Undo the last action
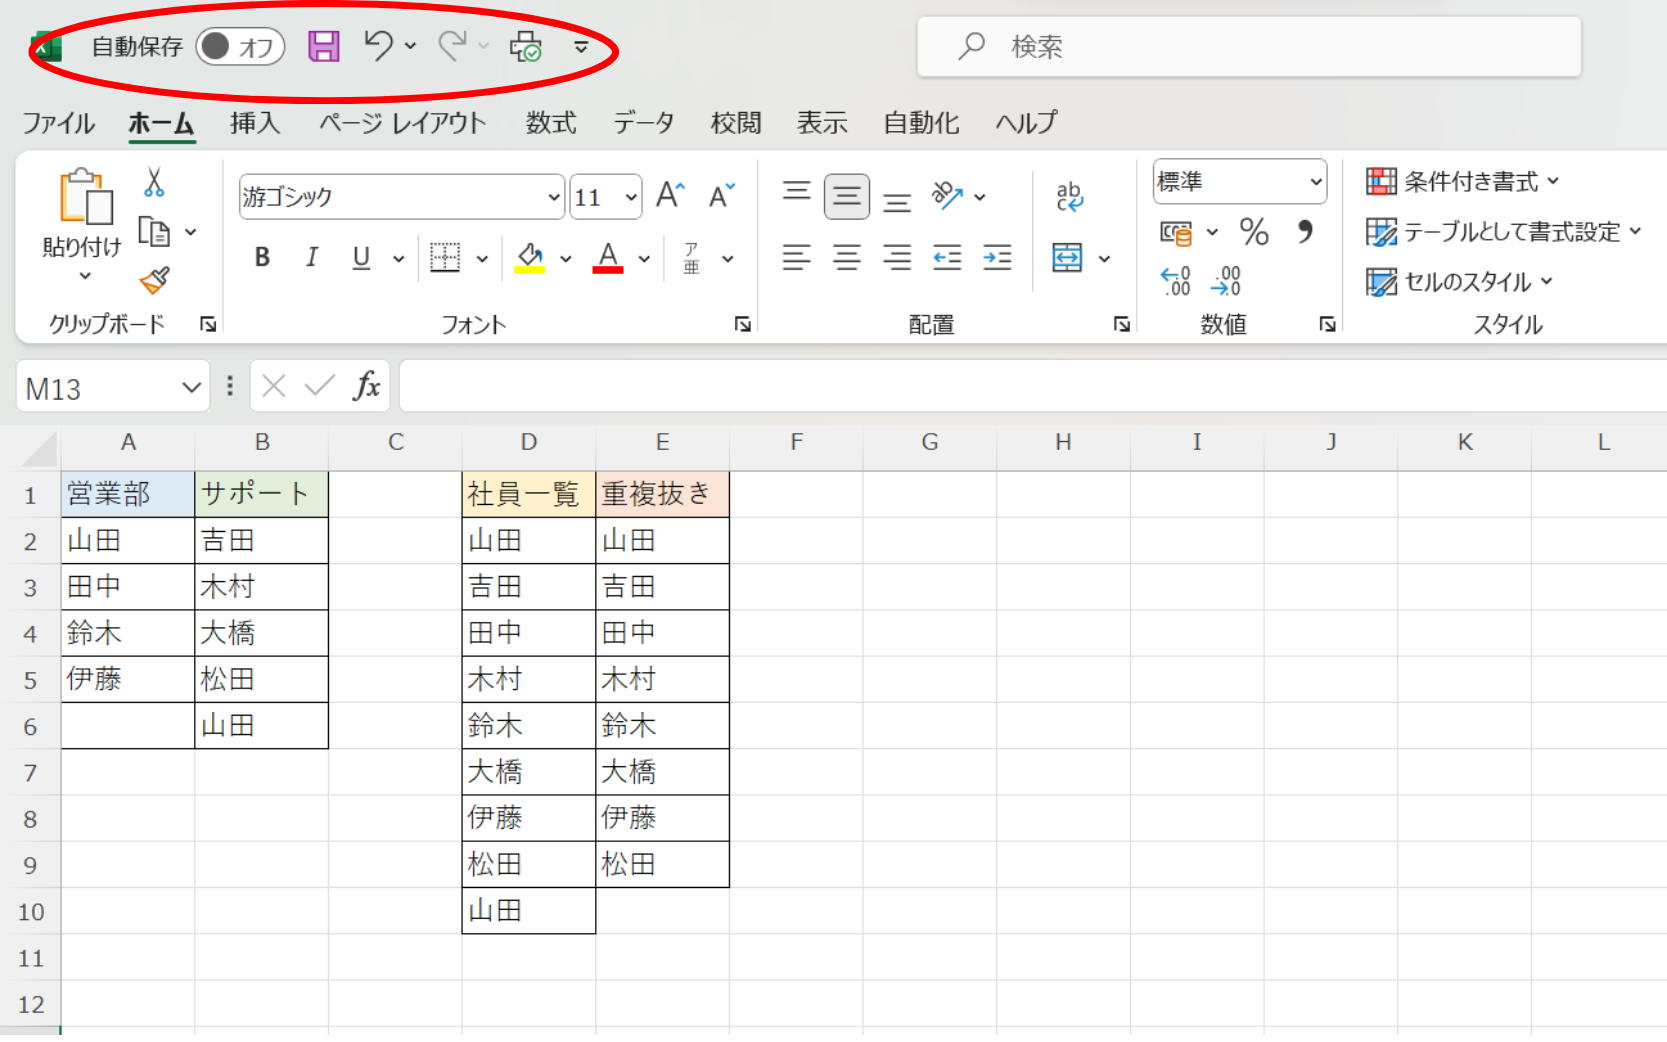Viewport: 1667px width, 1042px height. point(378,46)
